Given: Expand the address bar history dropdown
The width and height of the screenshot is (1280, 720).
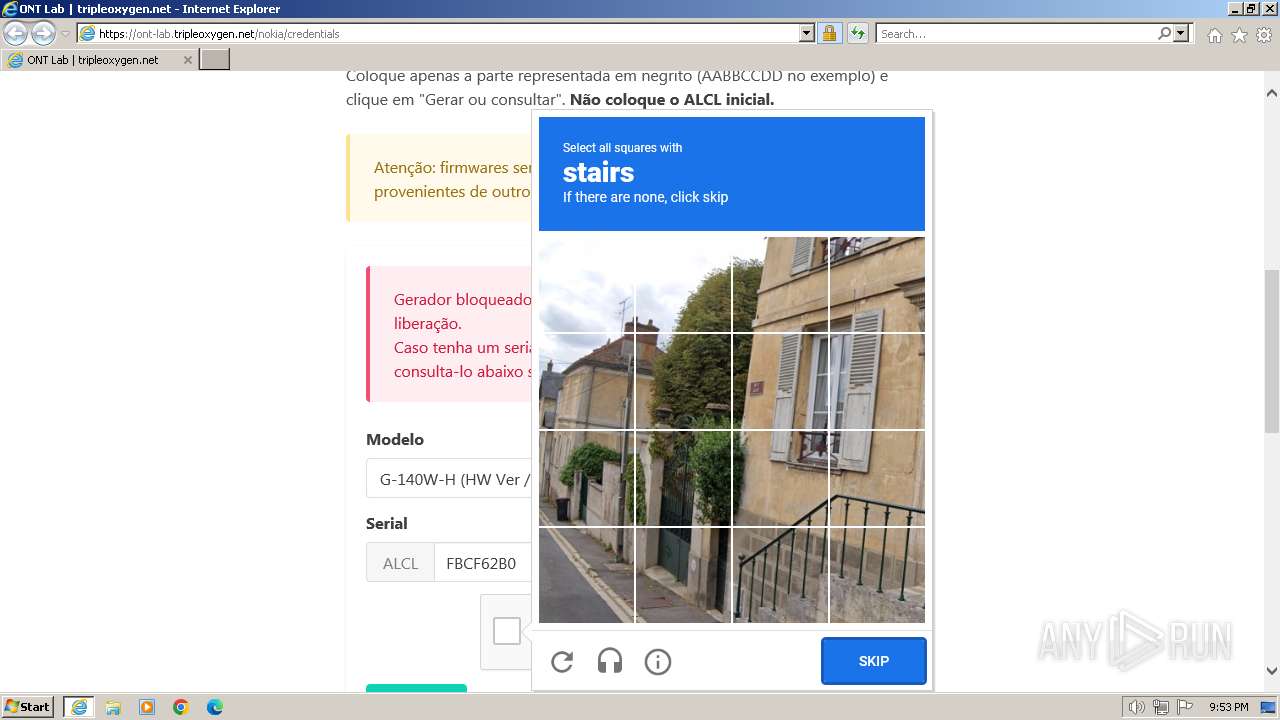Looking at the screenshot, I should (807, 33).
